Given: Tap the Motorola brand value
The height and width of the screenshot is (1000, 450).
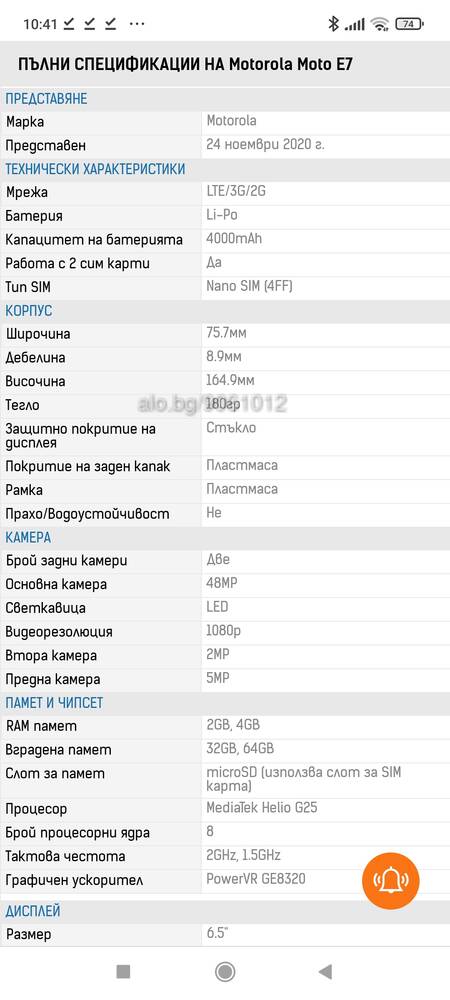Looking at the screenshot, I should [231, 121].
